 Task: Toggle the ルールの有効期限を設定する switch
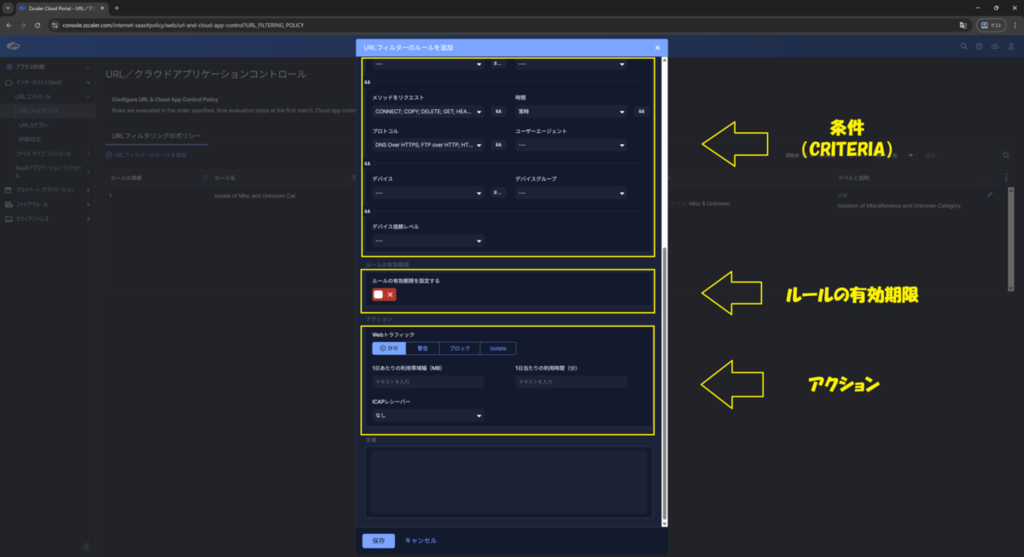[384, 294]
